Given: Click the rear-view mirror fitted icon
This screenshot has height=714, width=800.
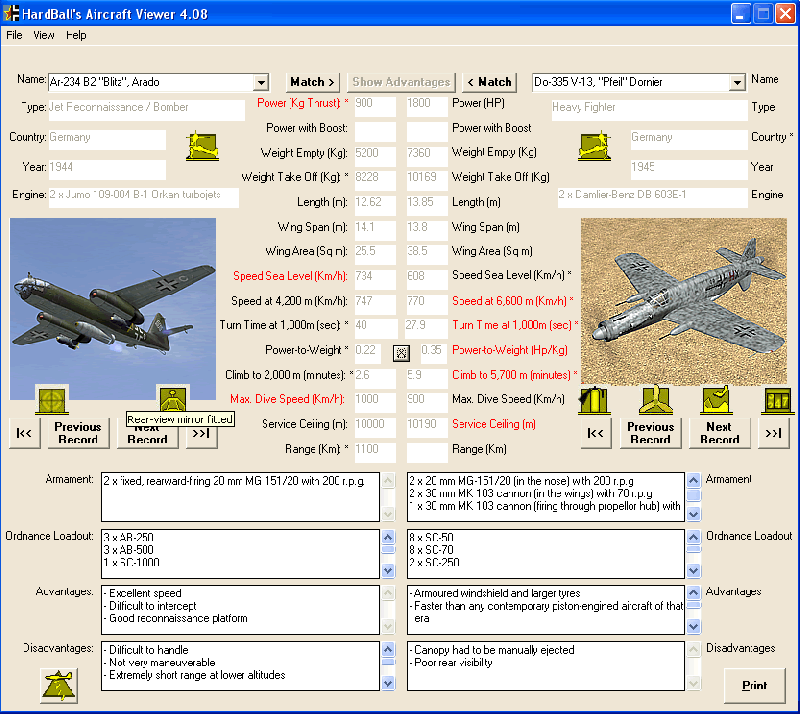Looking at the screenshot, I should point(173,399).
